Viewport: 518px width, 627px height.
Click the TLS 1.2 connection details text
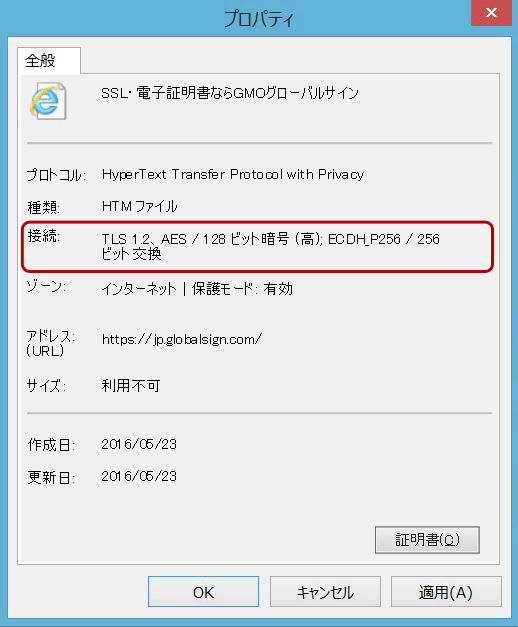pyautogui.click(x=270, y=246)
